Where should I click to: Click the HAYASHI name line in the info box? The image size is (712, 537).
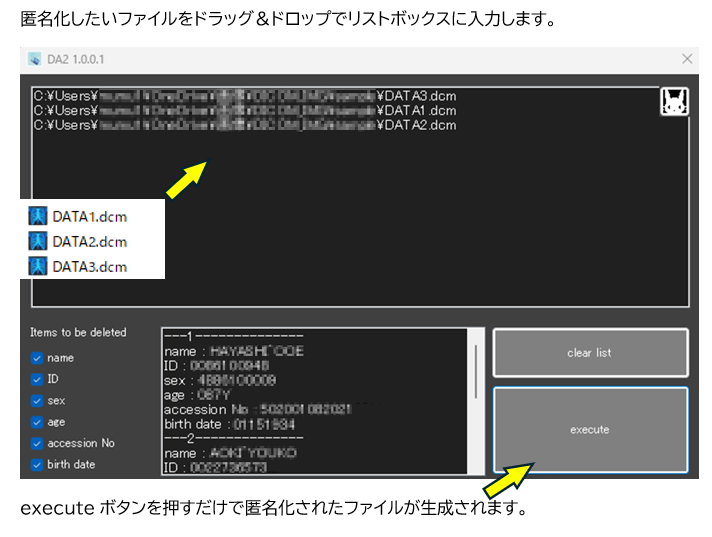[234, 351]
